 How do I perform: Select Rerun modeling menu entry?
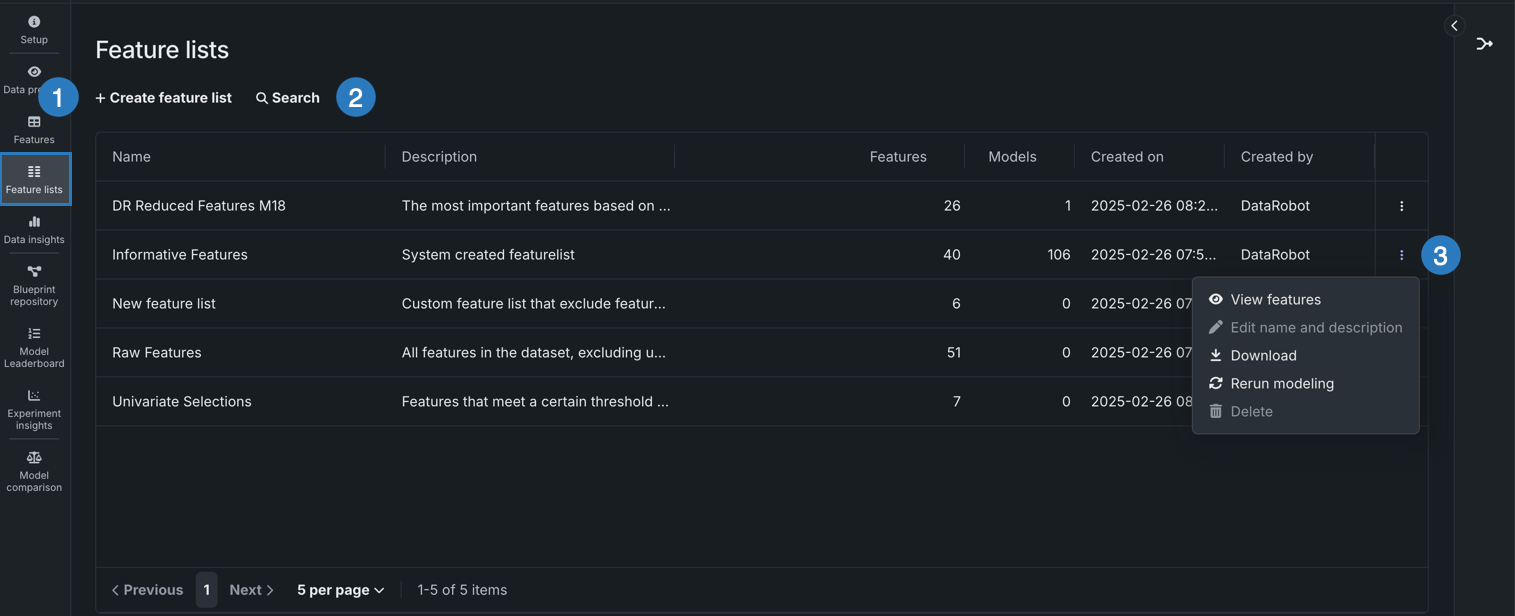1281,384
